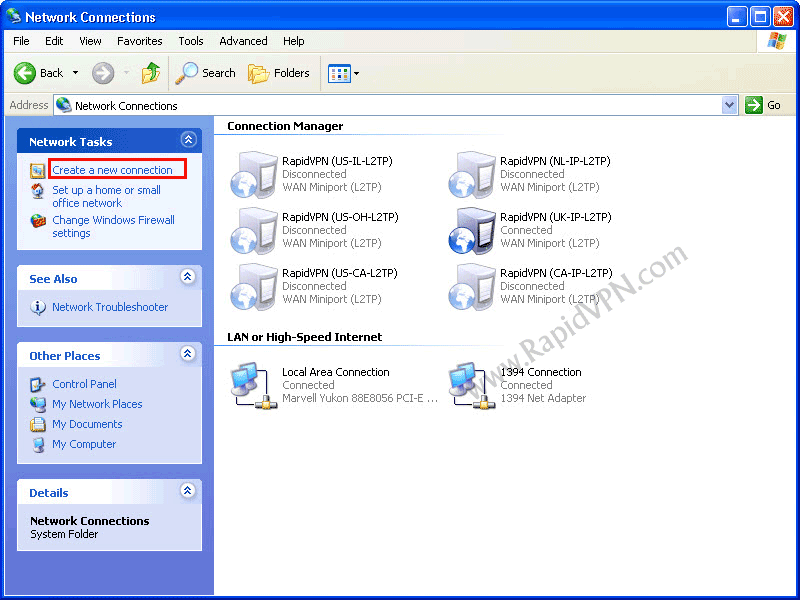This screenshot has height=600, width=800.
Task: Open the Back history dropdown arrow
Action: pos(76,73)
